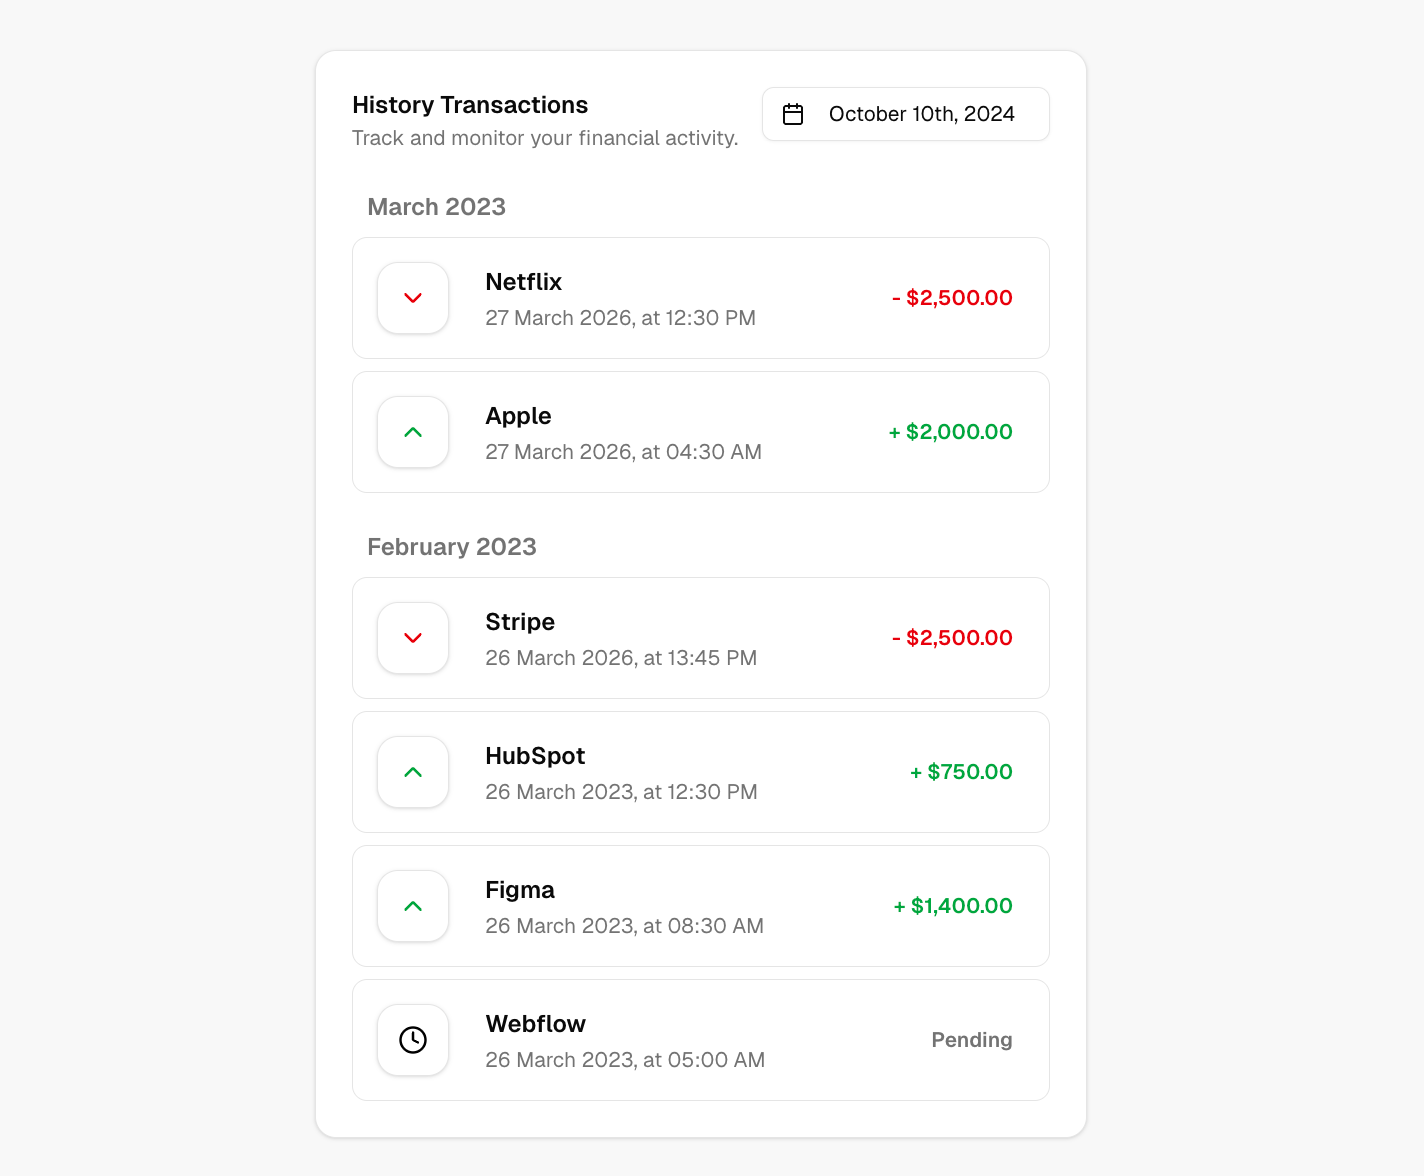The image size is (1424, 1176).
Task: Click the History Transactions heading
Action: tap(470, 105)
